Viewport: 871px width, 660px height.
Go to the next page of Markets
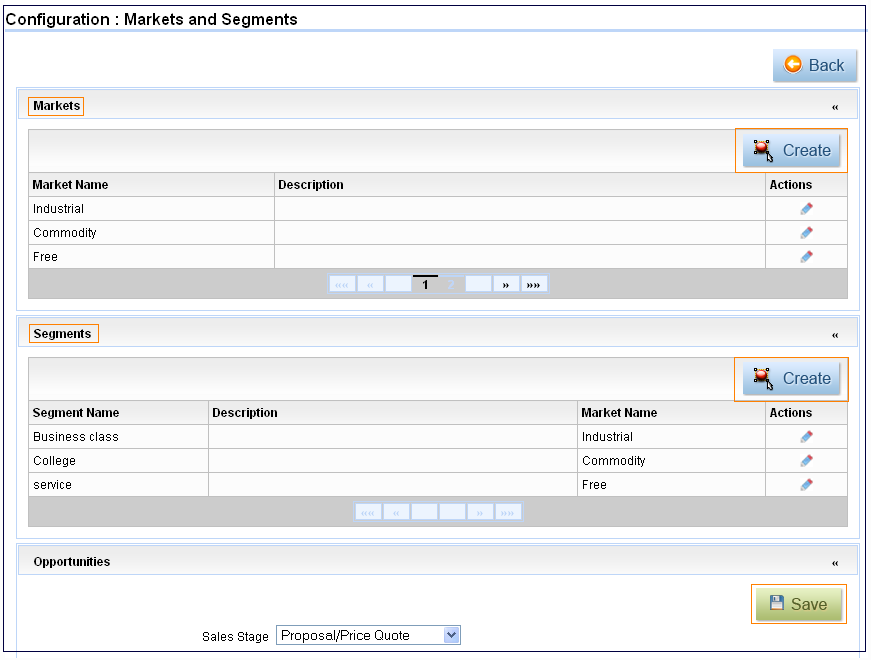point(506,284)
